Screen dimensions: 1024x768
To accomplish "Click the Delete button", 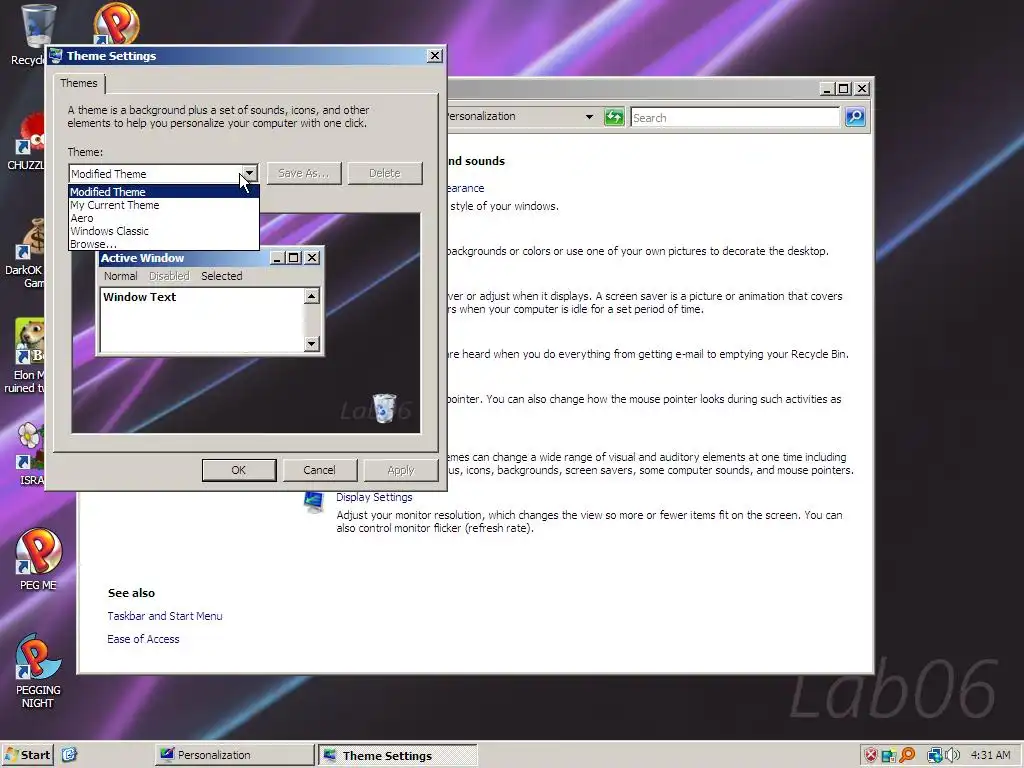I will [385, 173].
